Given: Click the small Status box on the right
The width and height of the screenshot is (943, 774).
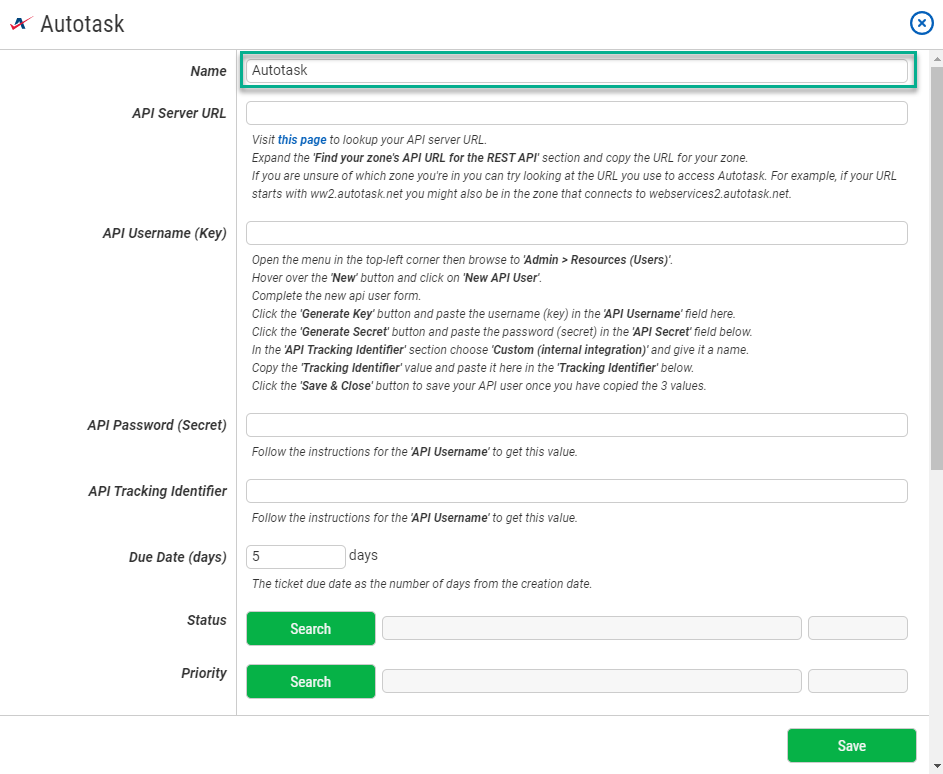Looking at the screenshot, I should click(857, 628).
